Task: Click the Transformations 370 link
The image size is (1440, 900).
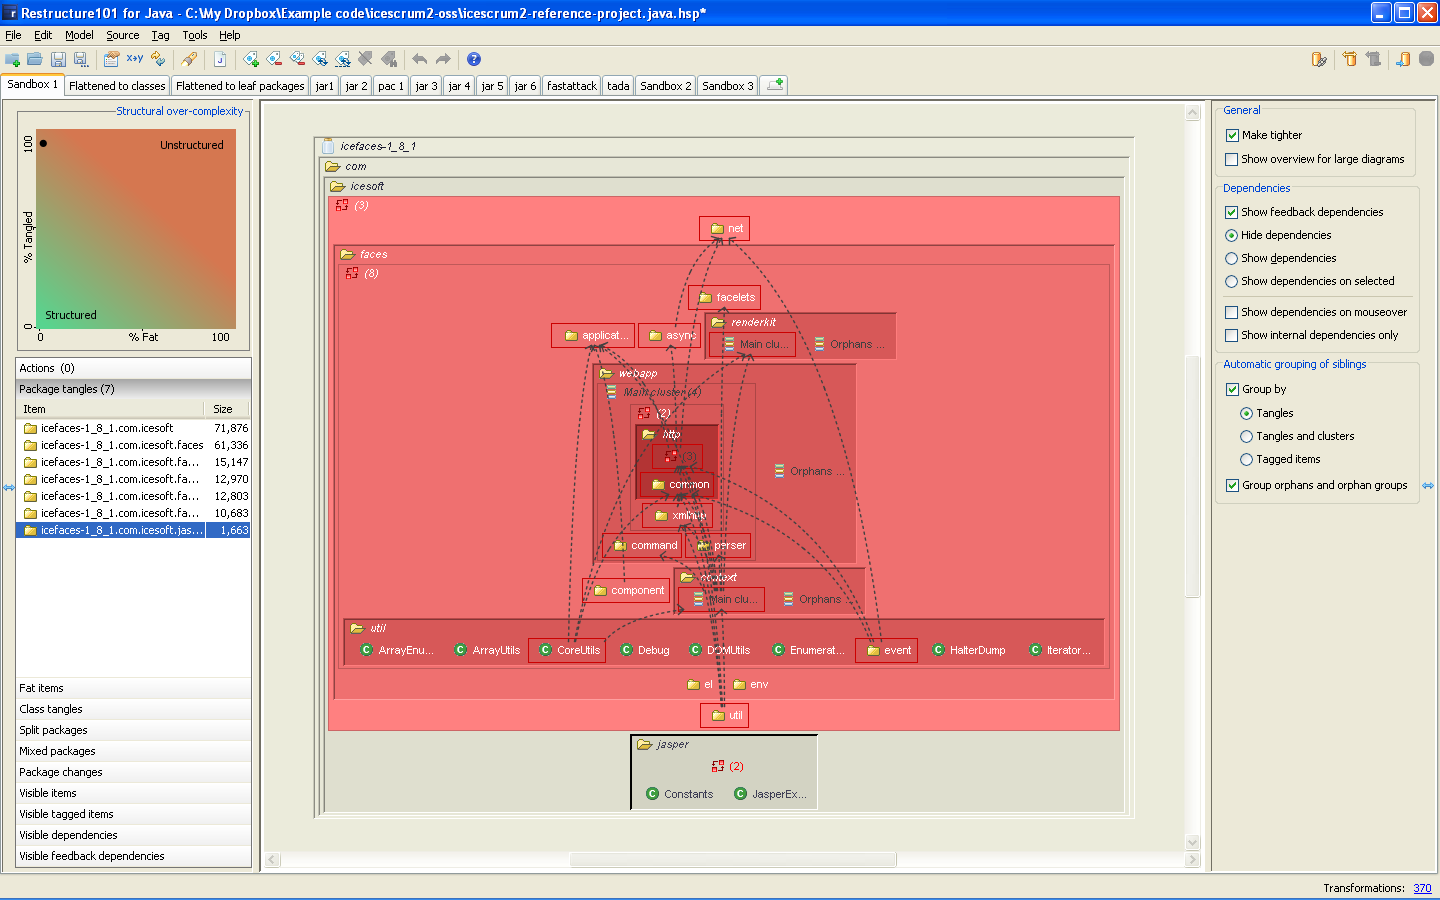Action: click(x=1422, y=888)
